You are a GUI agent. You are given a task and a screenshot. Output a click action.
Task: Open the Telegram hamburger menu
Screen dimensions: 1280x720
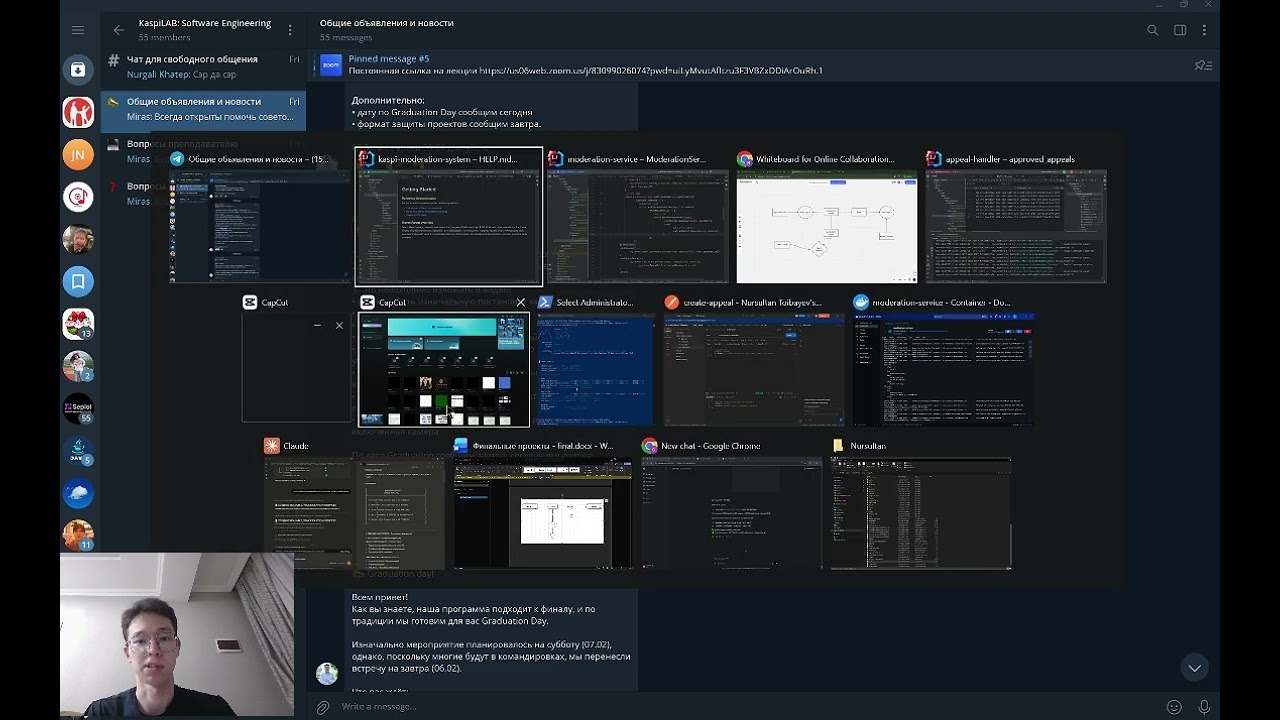pos(78,30)
